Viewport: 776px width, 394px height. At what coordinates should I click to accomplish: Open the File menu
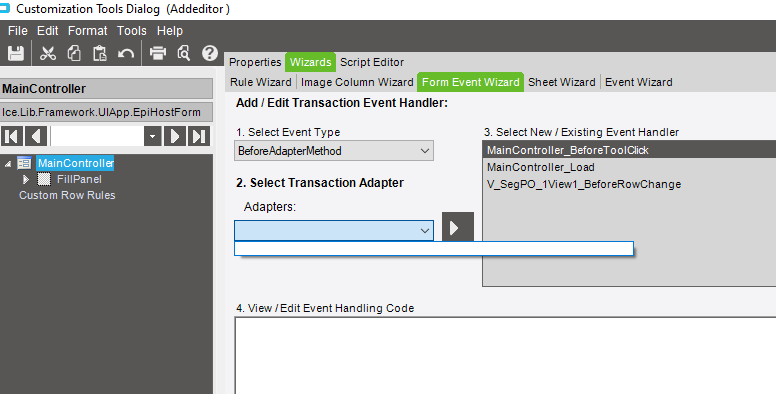[x=18, y=31]
